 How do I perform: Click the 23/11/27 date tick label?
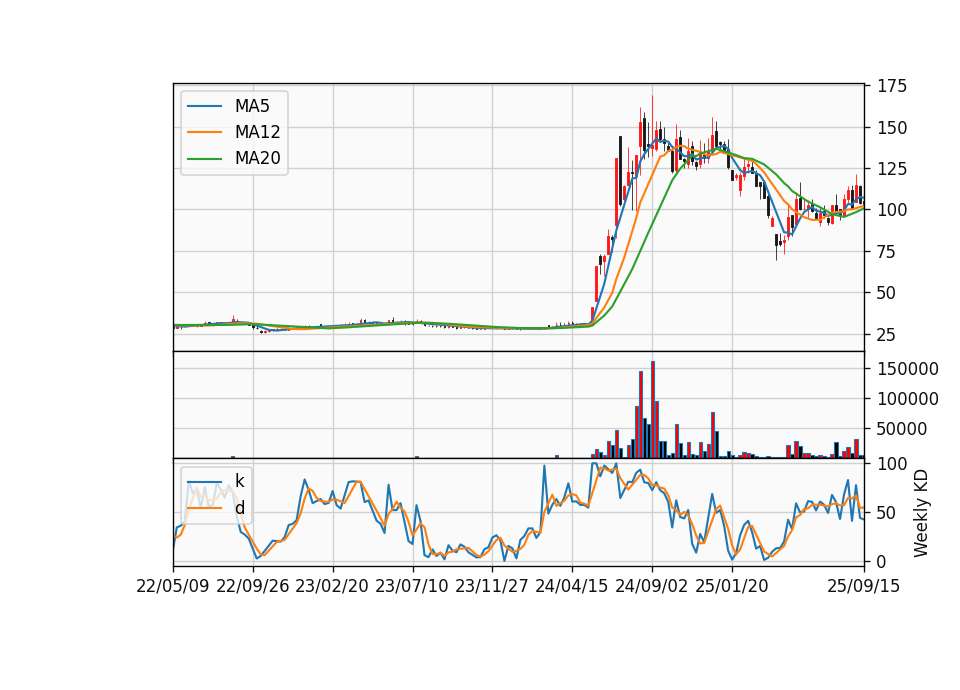pos(492,586)
